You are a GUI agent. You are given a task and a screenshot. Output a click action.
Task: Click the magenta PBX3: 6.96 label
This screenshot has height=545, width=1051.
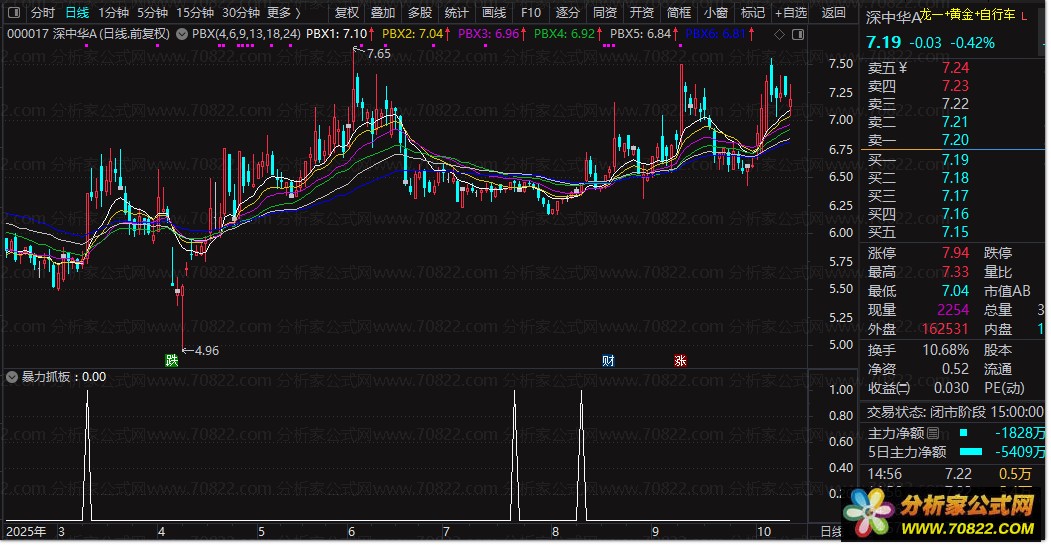coord(489,34)
